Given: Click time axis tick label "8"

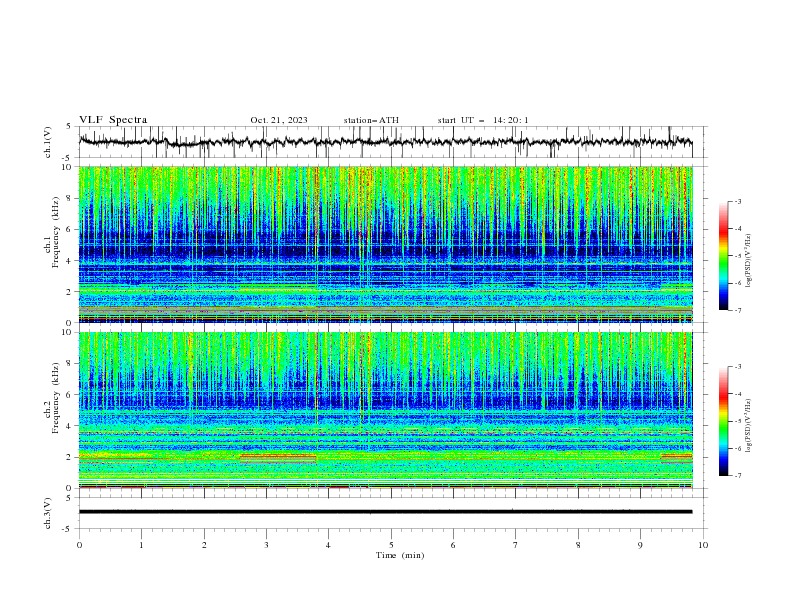Looking at the screenshot, I should [578, 545].
